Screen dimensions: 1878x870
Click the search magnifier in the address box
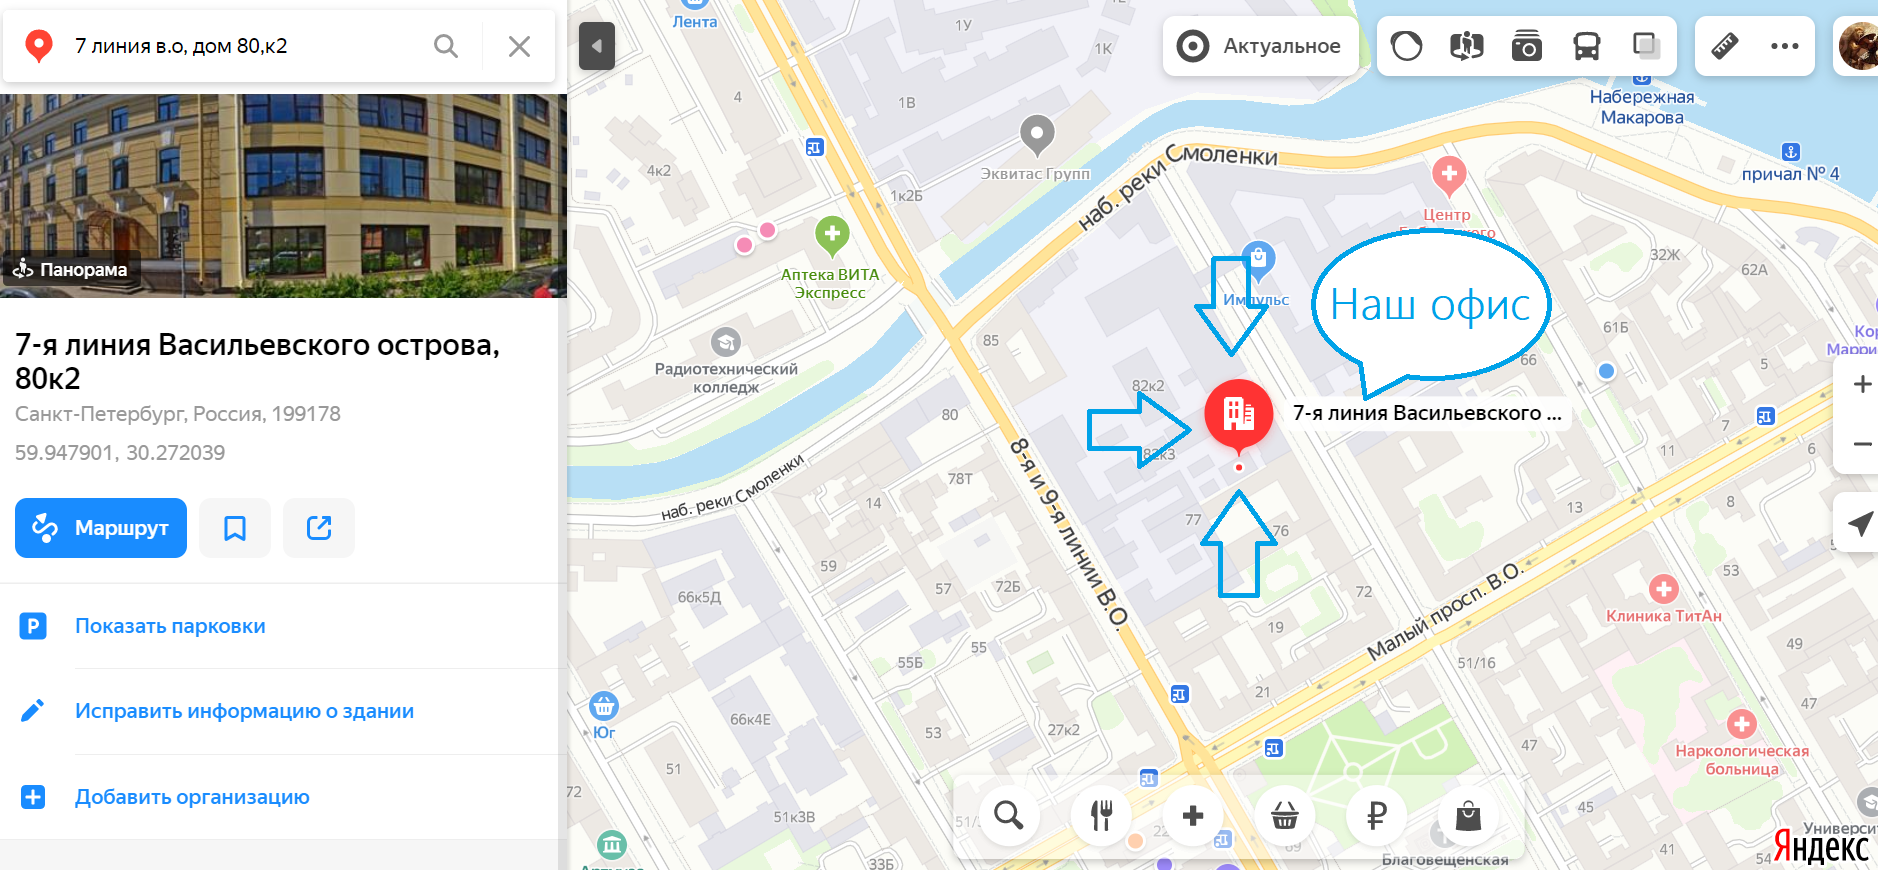pyautogui.click(x=446, y=46)
